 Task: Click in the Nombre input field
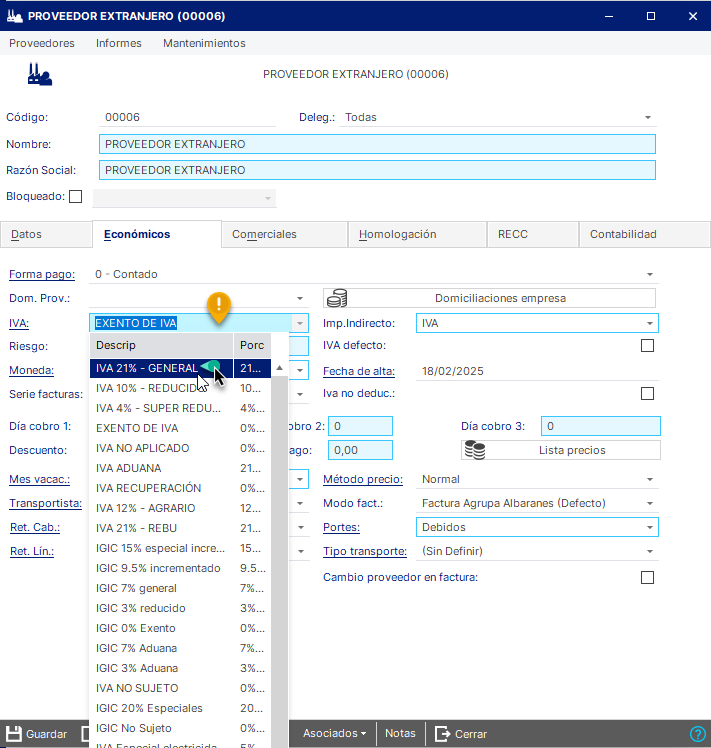click(377, 144)
